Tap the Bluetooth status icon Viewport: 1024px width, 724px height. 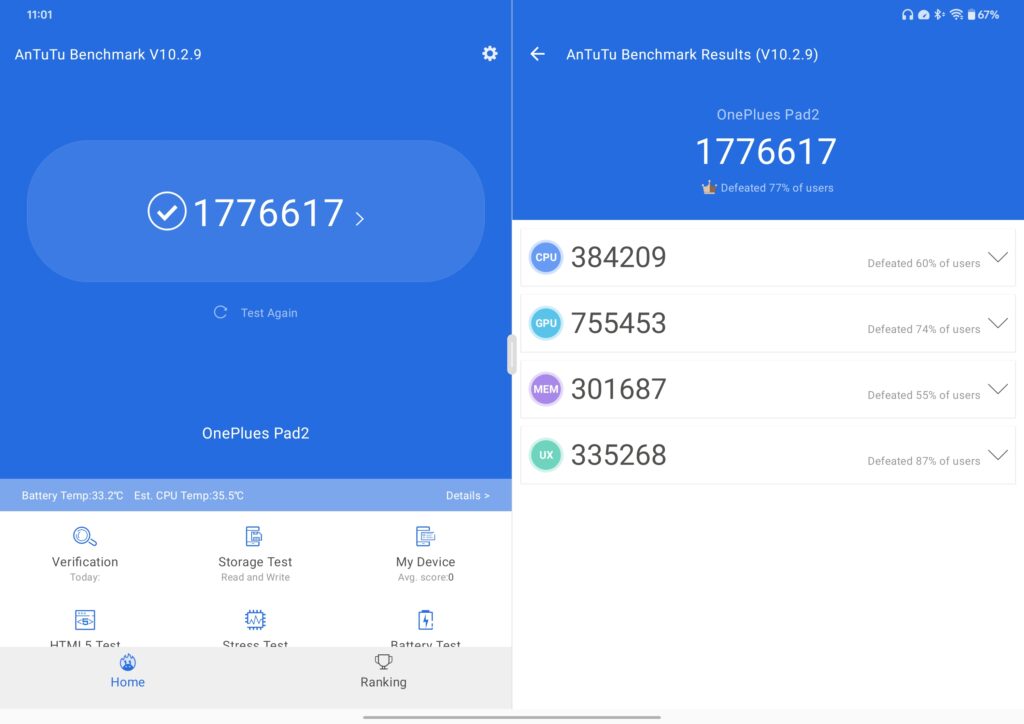pyautogui.click(x=939, y=14)
